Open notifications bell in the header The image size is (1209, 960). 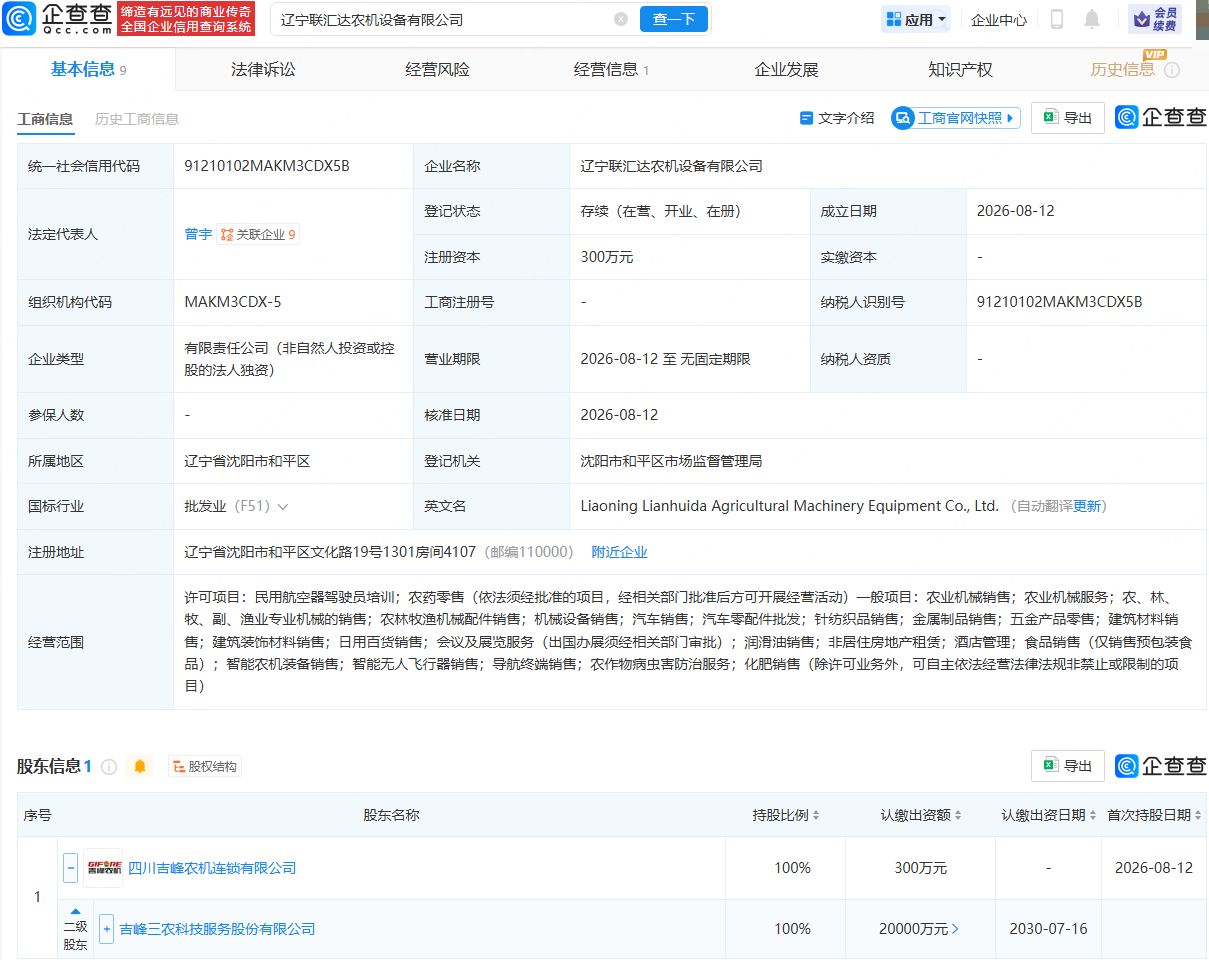pyautogui.click(x=1092, y=19)
